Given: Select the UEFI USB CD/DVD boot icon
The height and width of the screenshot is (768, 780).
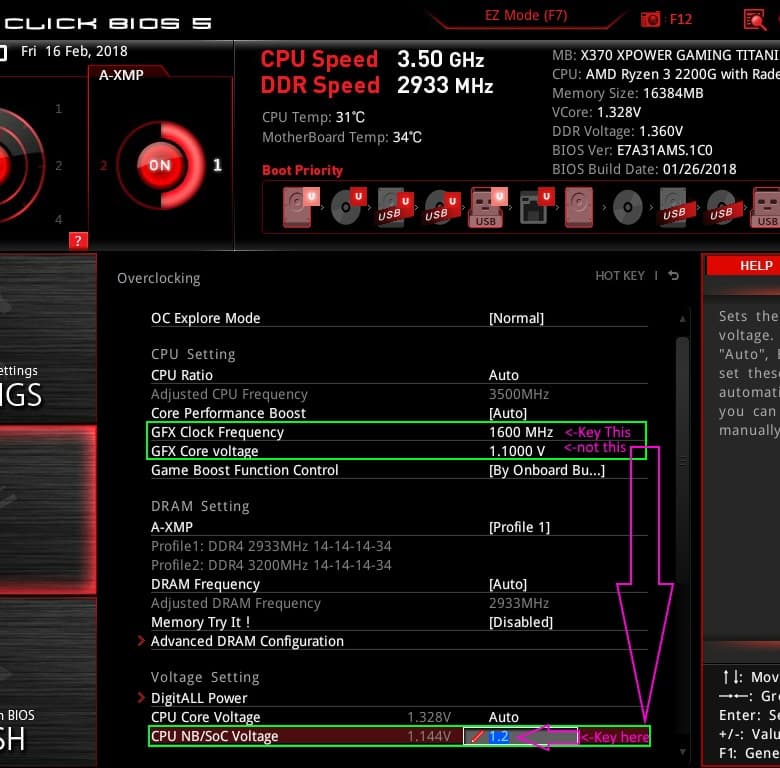Looking at the screenshot, I should (442, 207).
